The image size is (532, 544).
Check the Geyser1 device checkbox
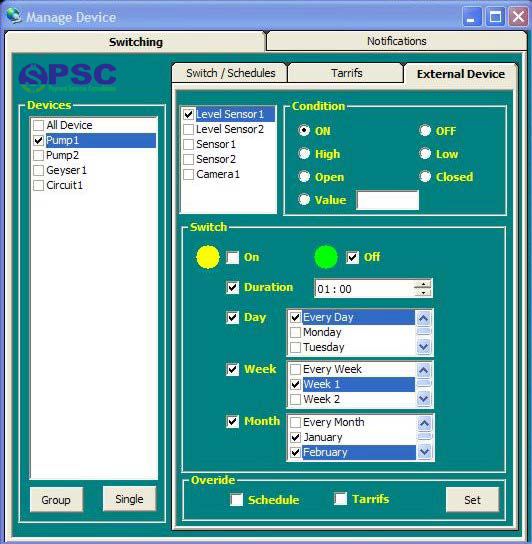click(x=38, y=170)
